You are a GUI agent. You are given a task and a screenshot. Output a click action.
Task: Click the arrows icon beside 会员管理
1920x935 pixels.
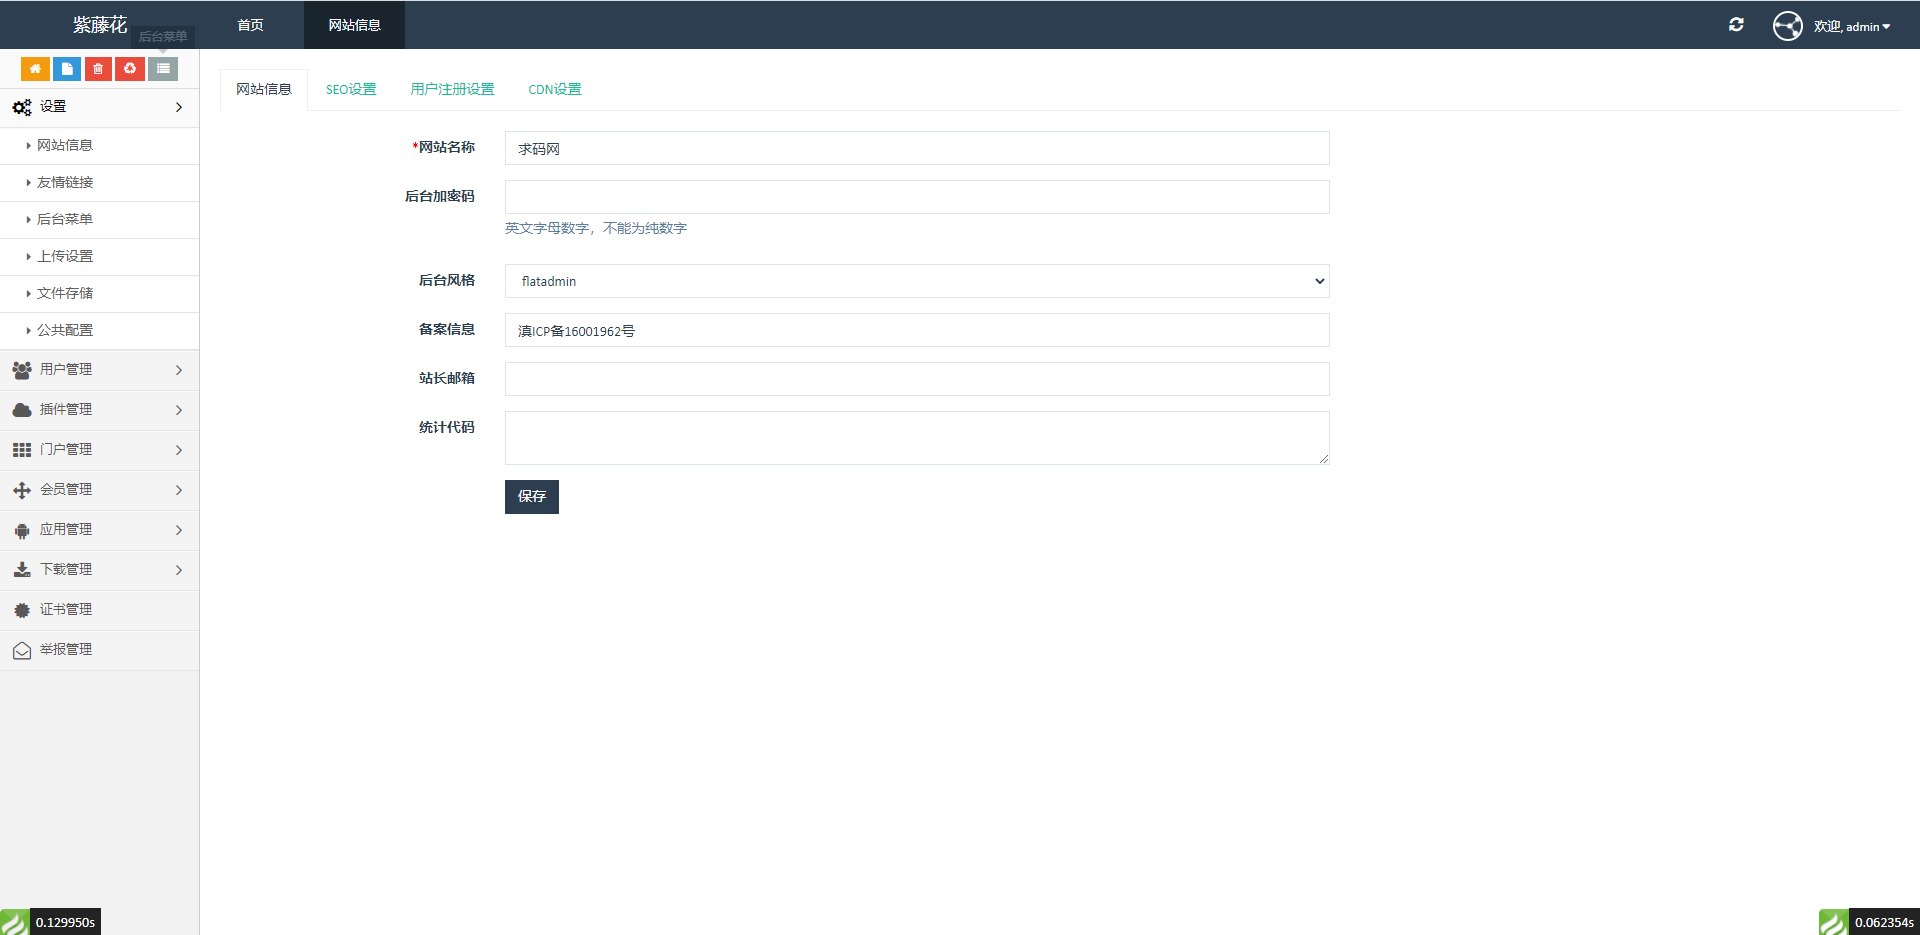pyautogui.click(x=22, y=490)
